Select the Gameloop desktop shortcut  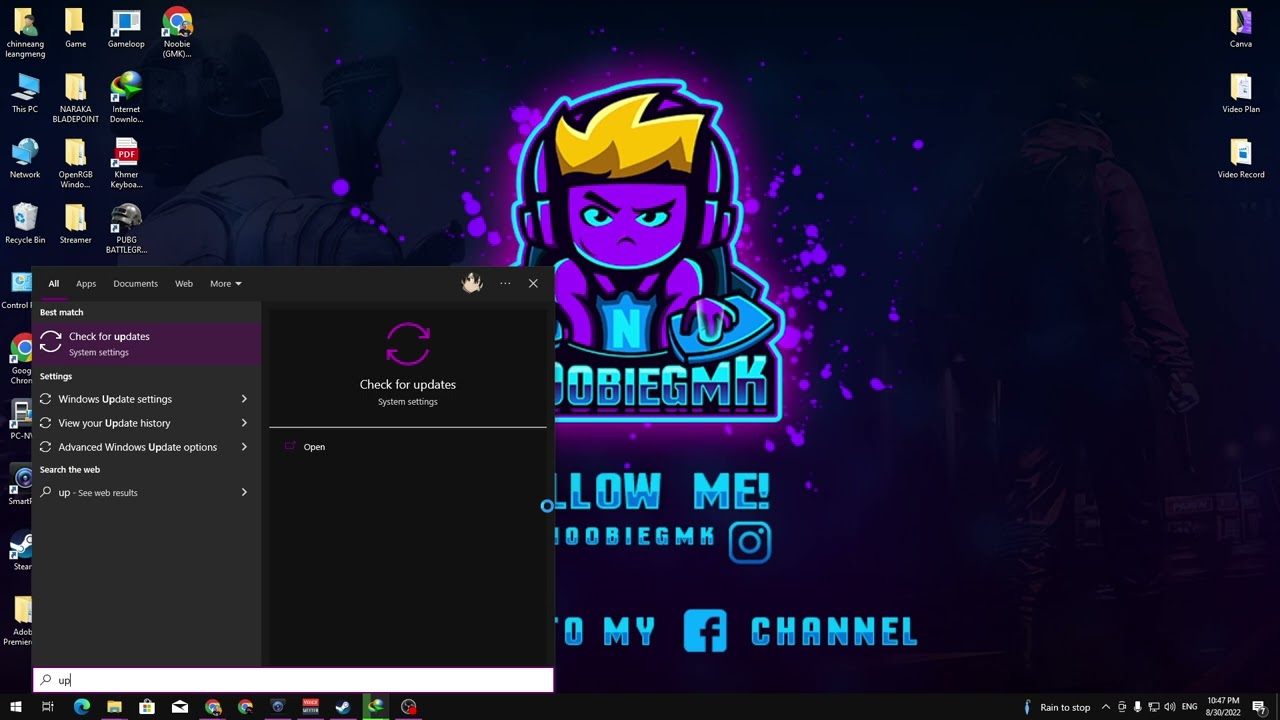point(126,29)
